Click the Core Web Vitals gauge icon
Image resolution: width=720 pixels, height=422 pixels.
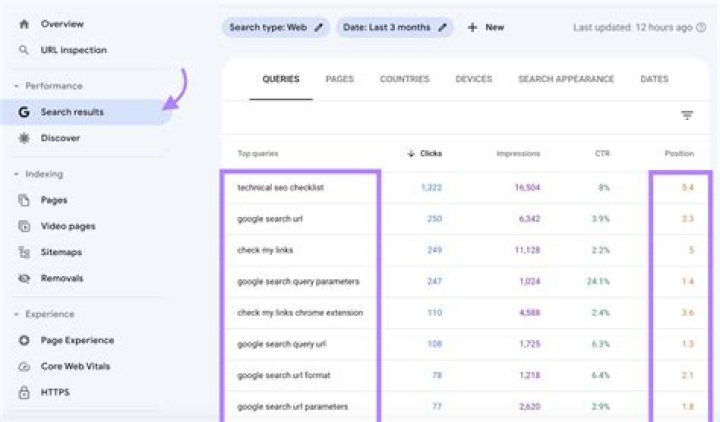(24, 366)
